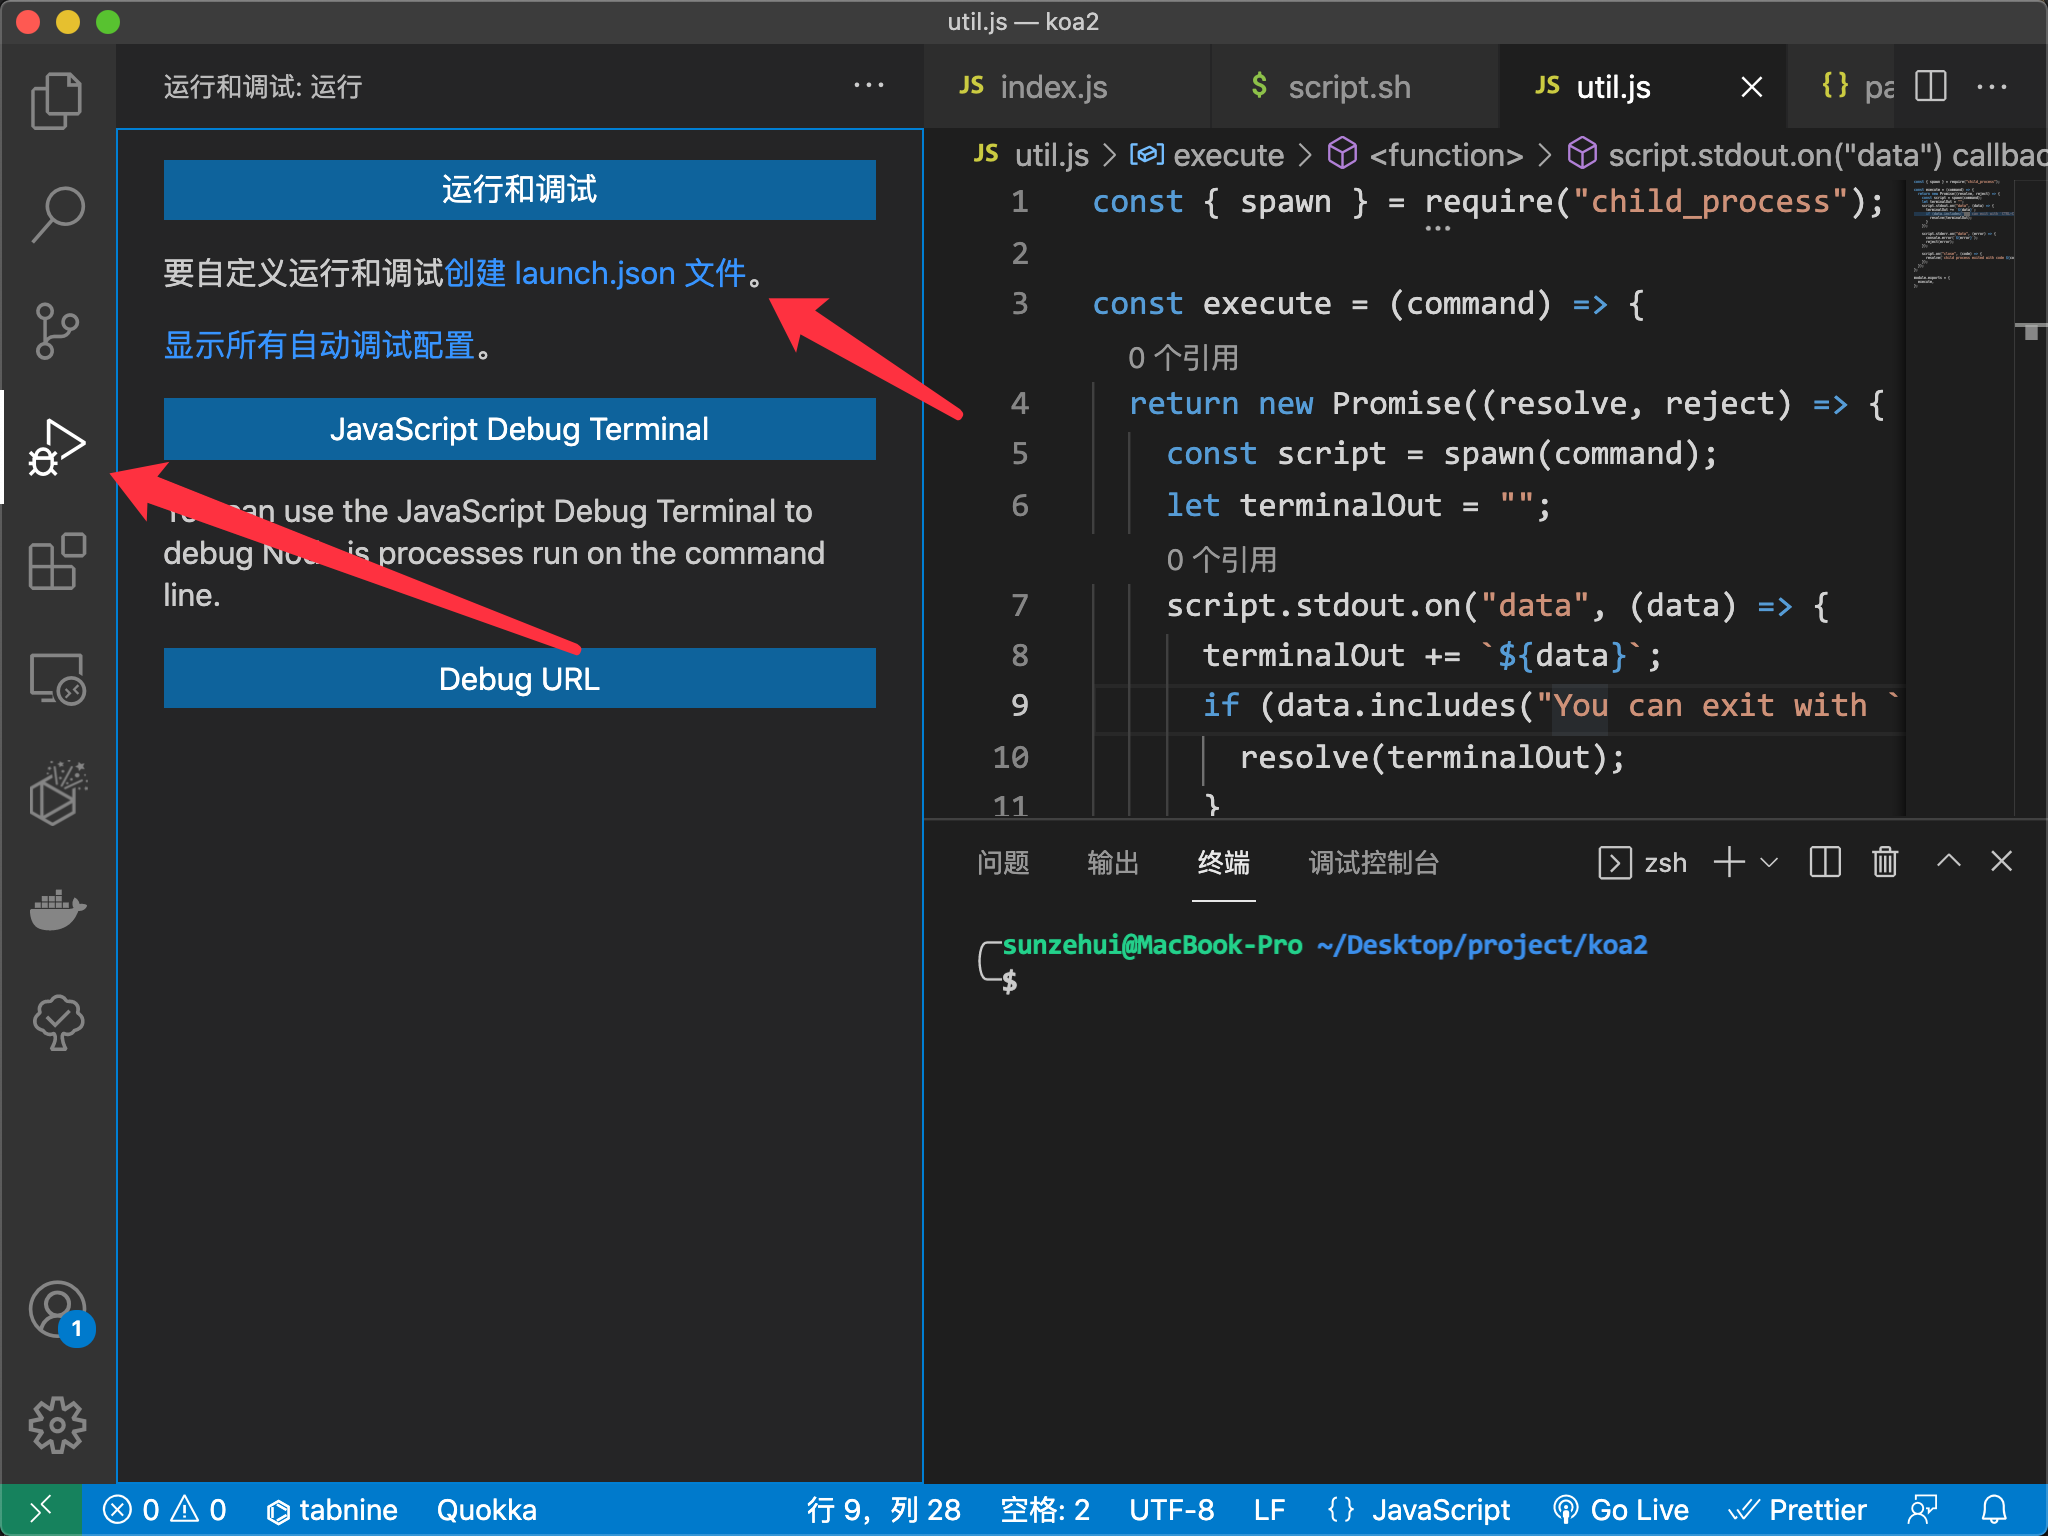Delete terminal with trash icon

[x=1885, y=862]
